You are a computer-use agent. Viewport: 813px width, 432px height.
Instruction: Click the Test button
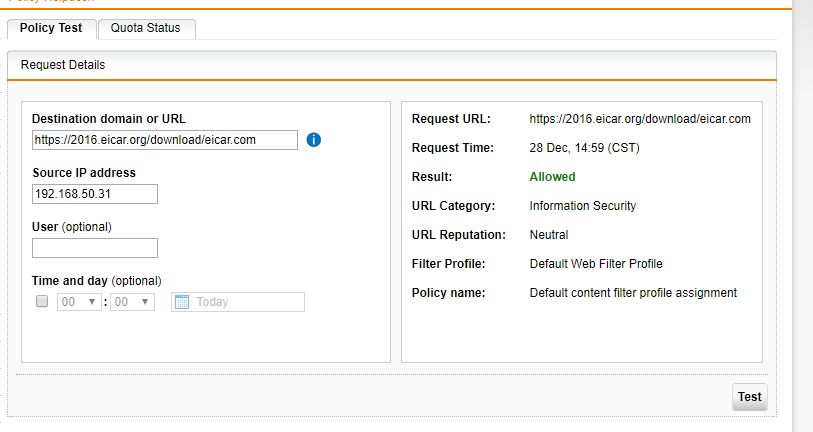pos(749,397)
